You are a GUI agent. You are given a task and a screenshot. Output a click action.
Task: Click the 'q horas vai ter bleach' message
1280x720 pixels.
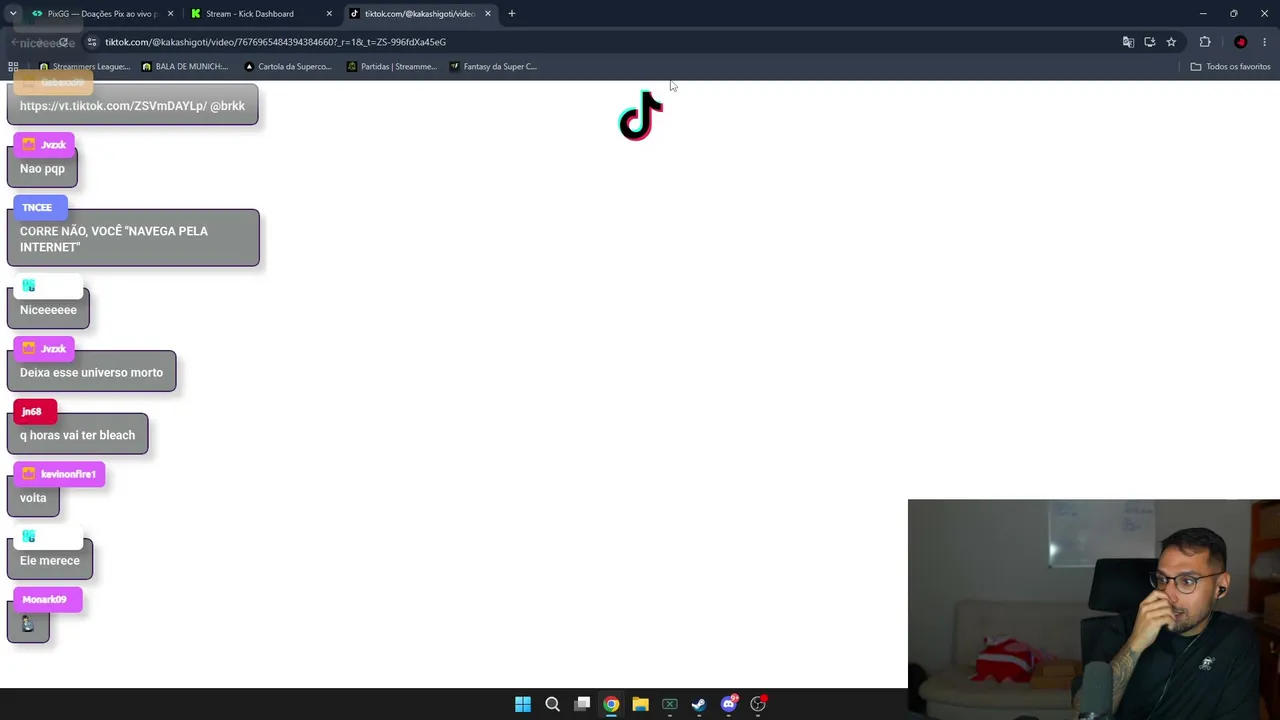(77, 435)
